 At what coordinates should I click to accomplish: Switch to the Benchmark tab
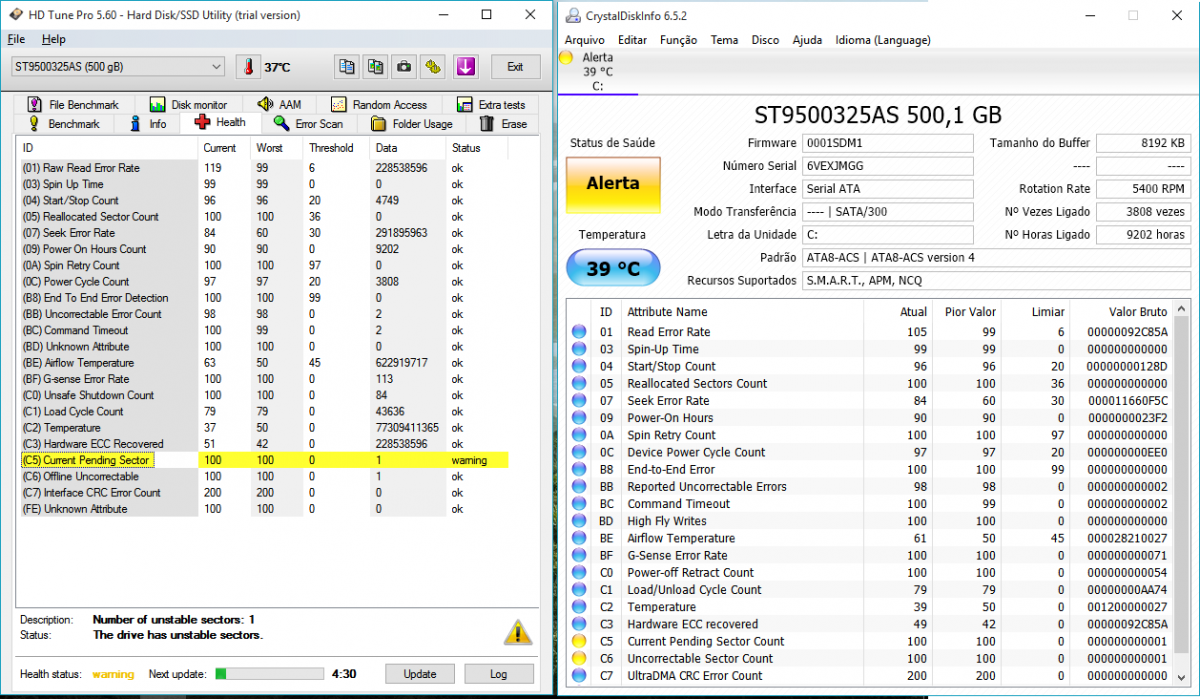(x=64, y=124)
